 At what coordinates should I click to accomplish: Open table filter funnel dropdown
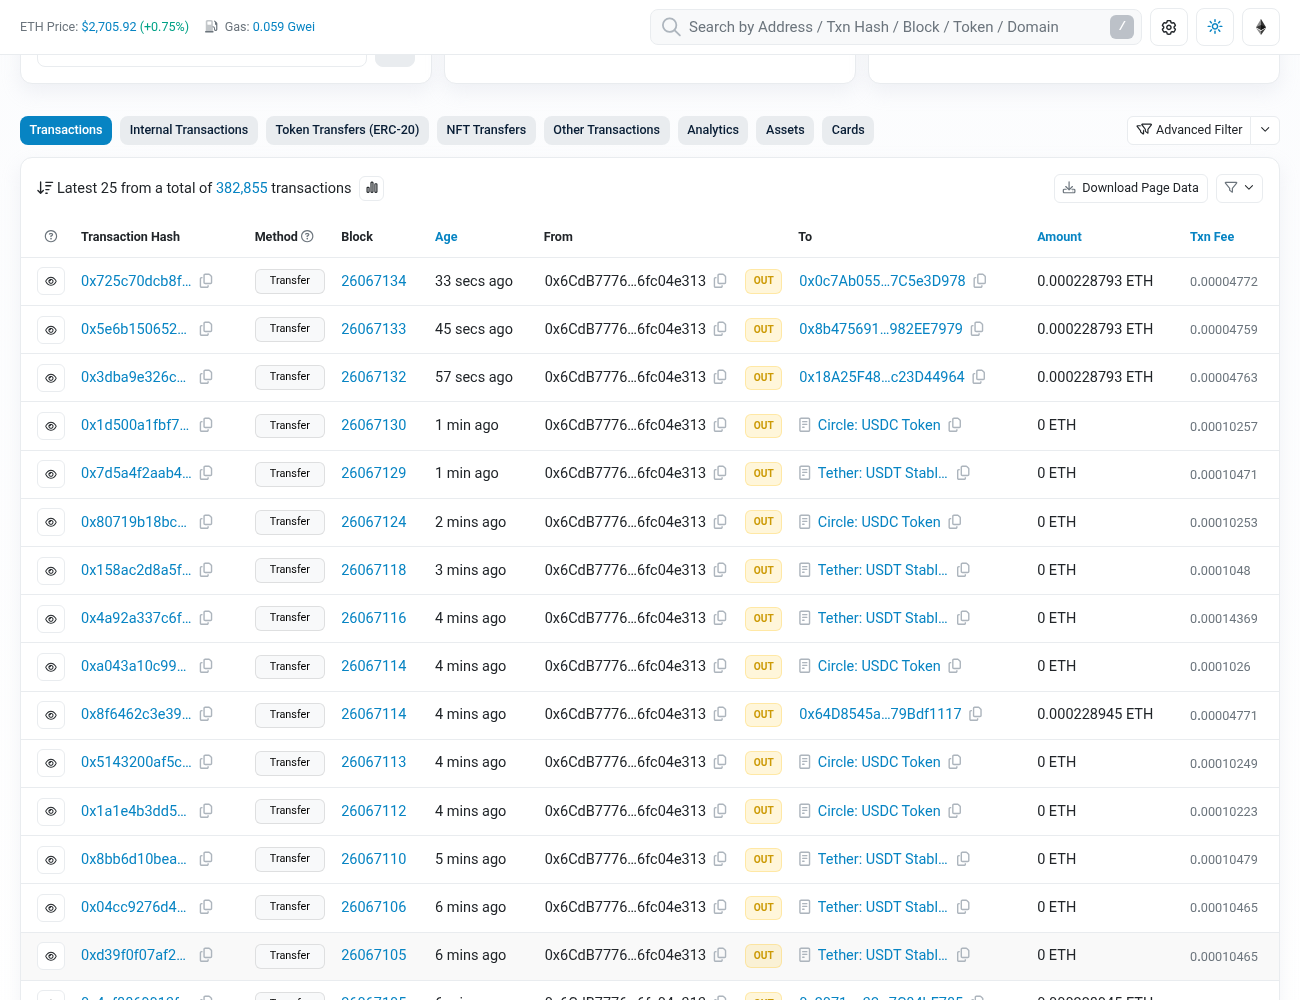click(1240, 188)
